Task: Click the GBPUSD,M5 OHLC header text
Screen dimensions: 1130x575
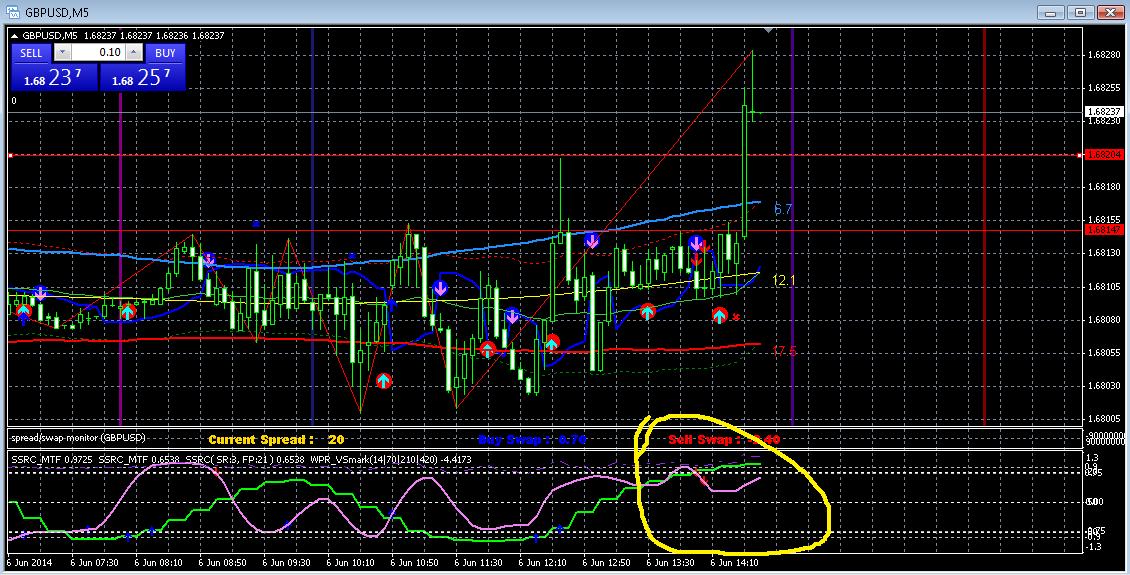Action: [123, 35]
